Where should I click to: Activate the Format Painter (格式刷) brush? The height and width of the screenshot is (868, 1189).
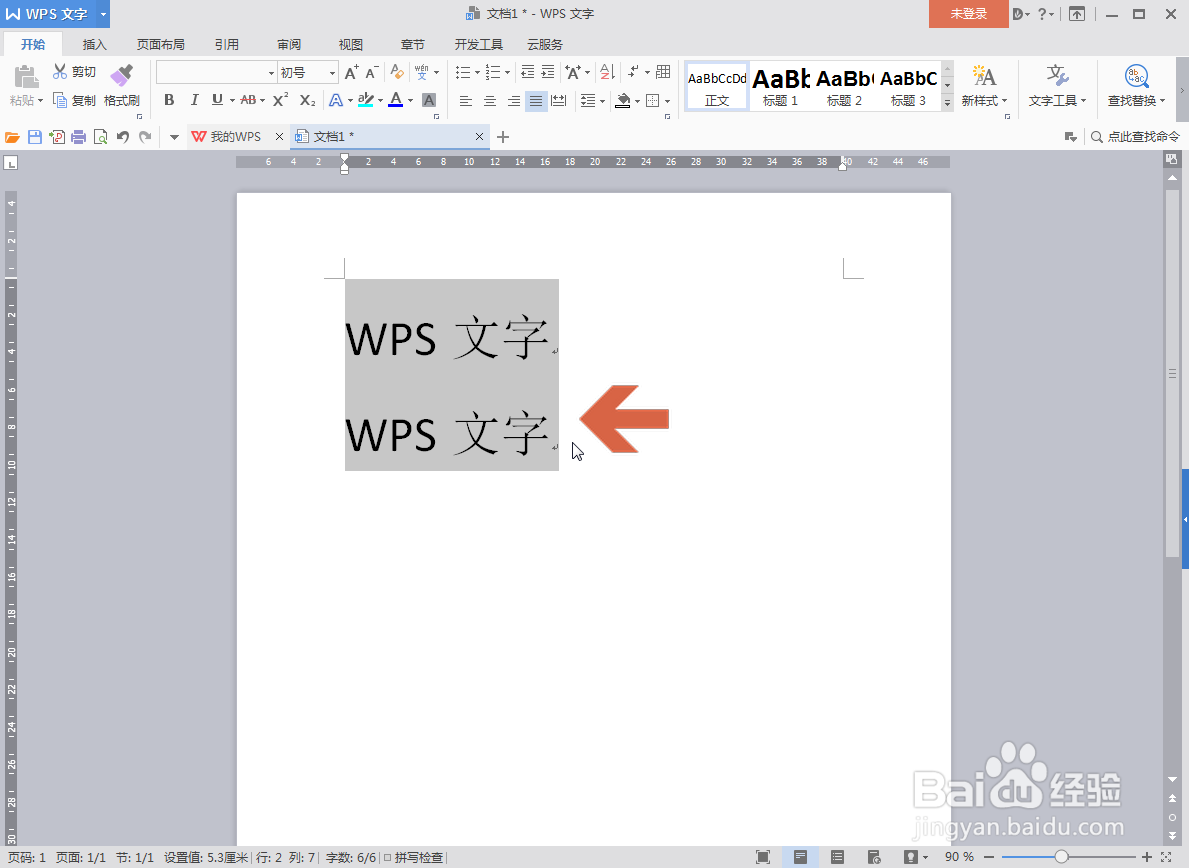(x=121, y=86)
